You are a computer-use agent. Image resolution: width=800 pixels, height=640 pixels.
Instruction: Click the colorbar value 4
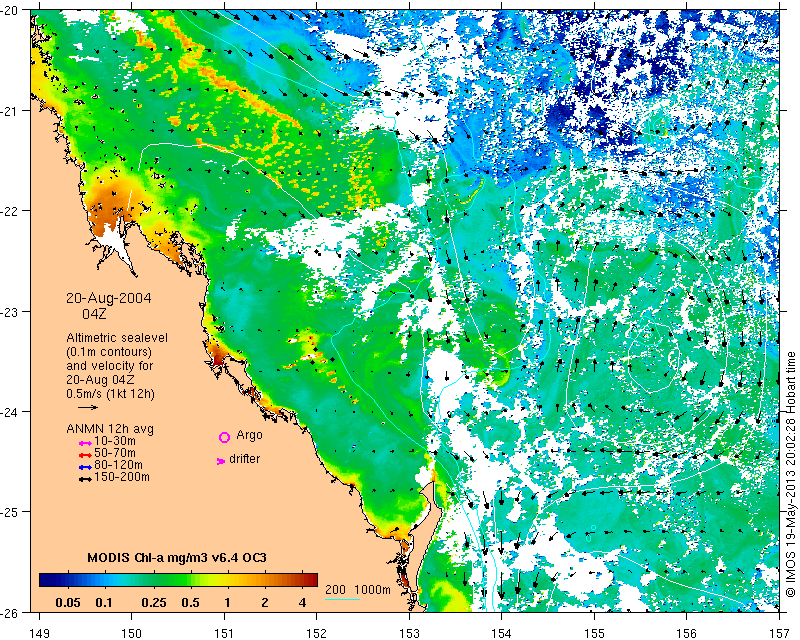[303, 603]
